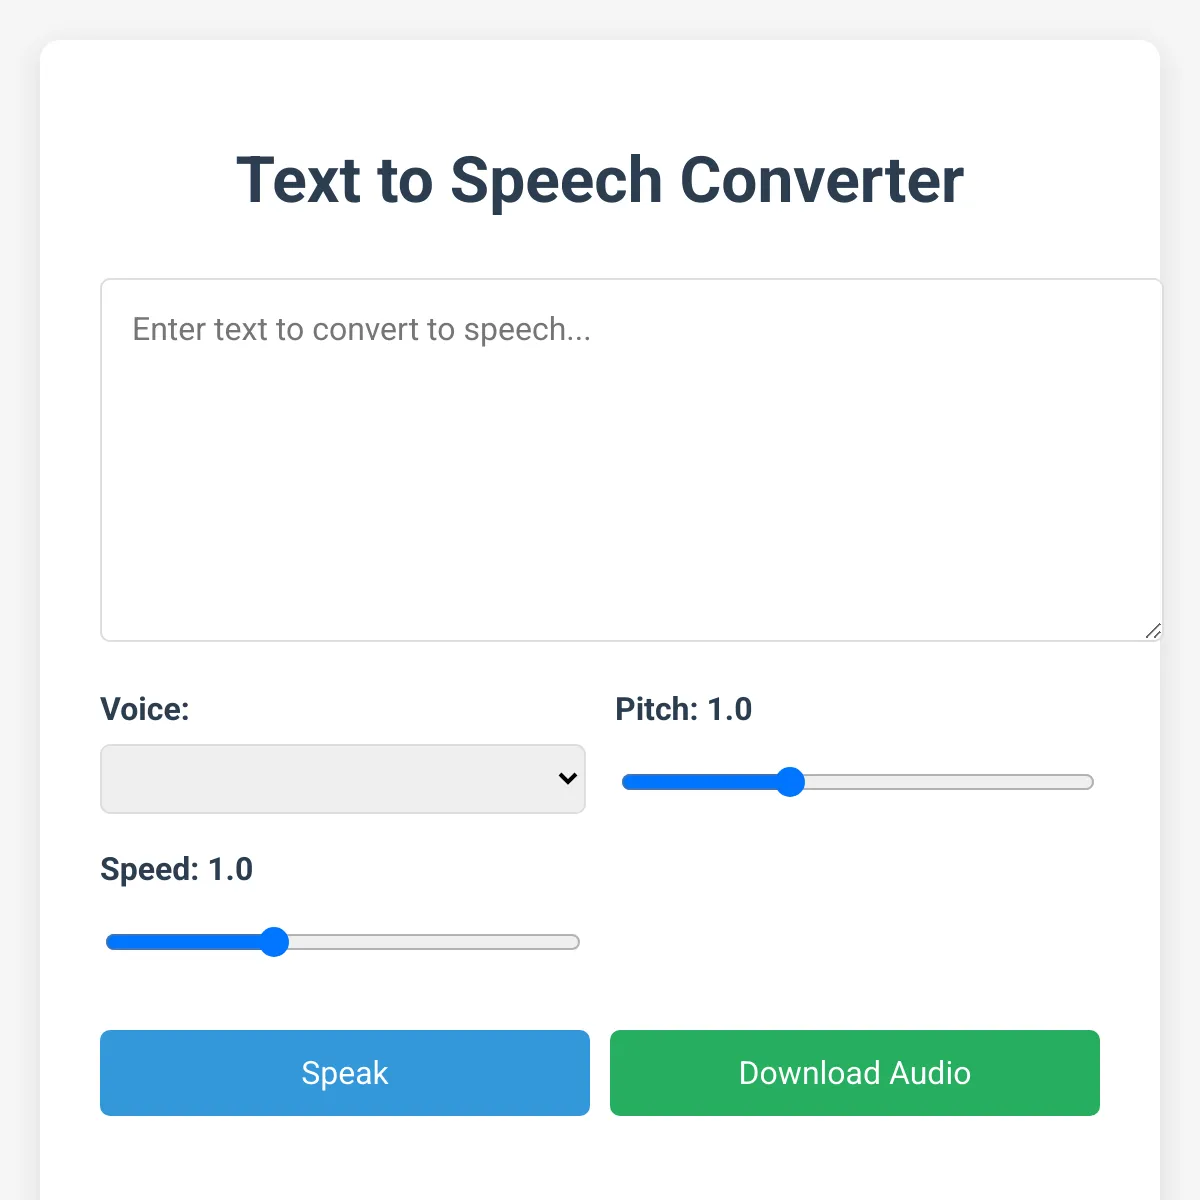Click the Pitch slider handle
1200x1200 pixels.
(x=790, y=782)
